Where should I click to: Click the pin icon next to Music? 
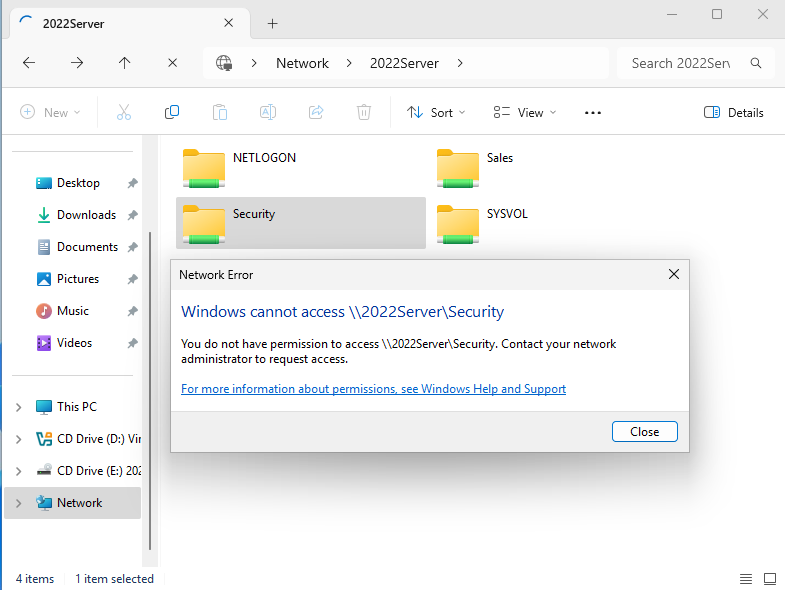[x=132, y=312]
